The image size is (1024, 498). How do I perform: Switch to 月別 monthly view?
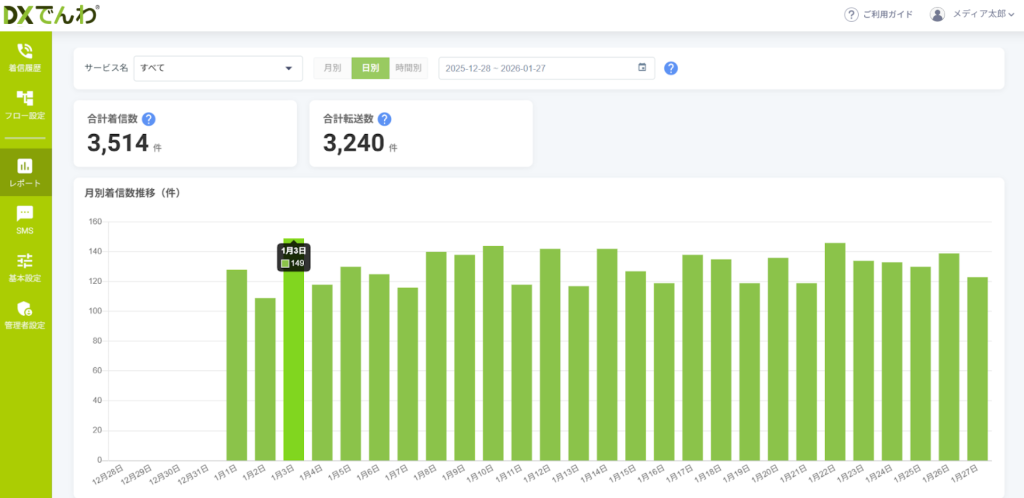(x=332, y=68)
